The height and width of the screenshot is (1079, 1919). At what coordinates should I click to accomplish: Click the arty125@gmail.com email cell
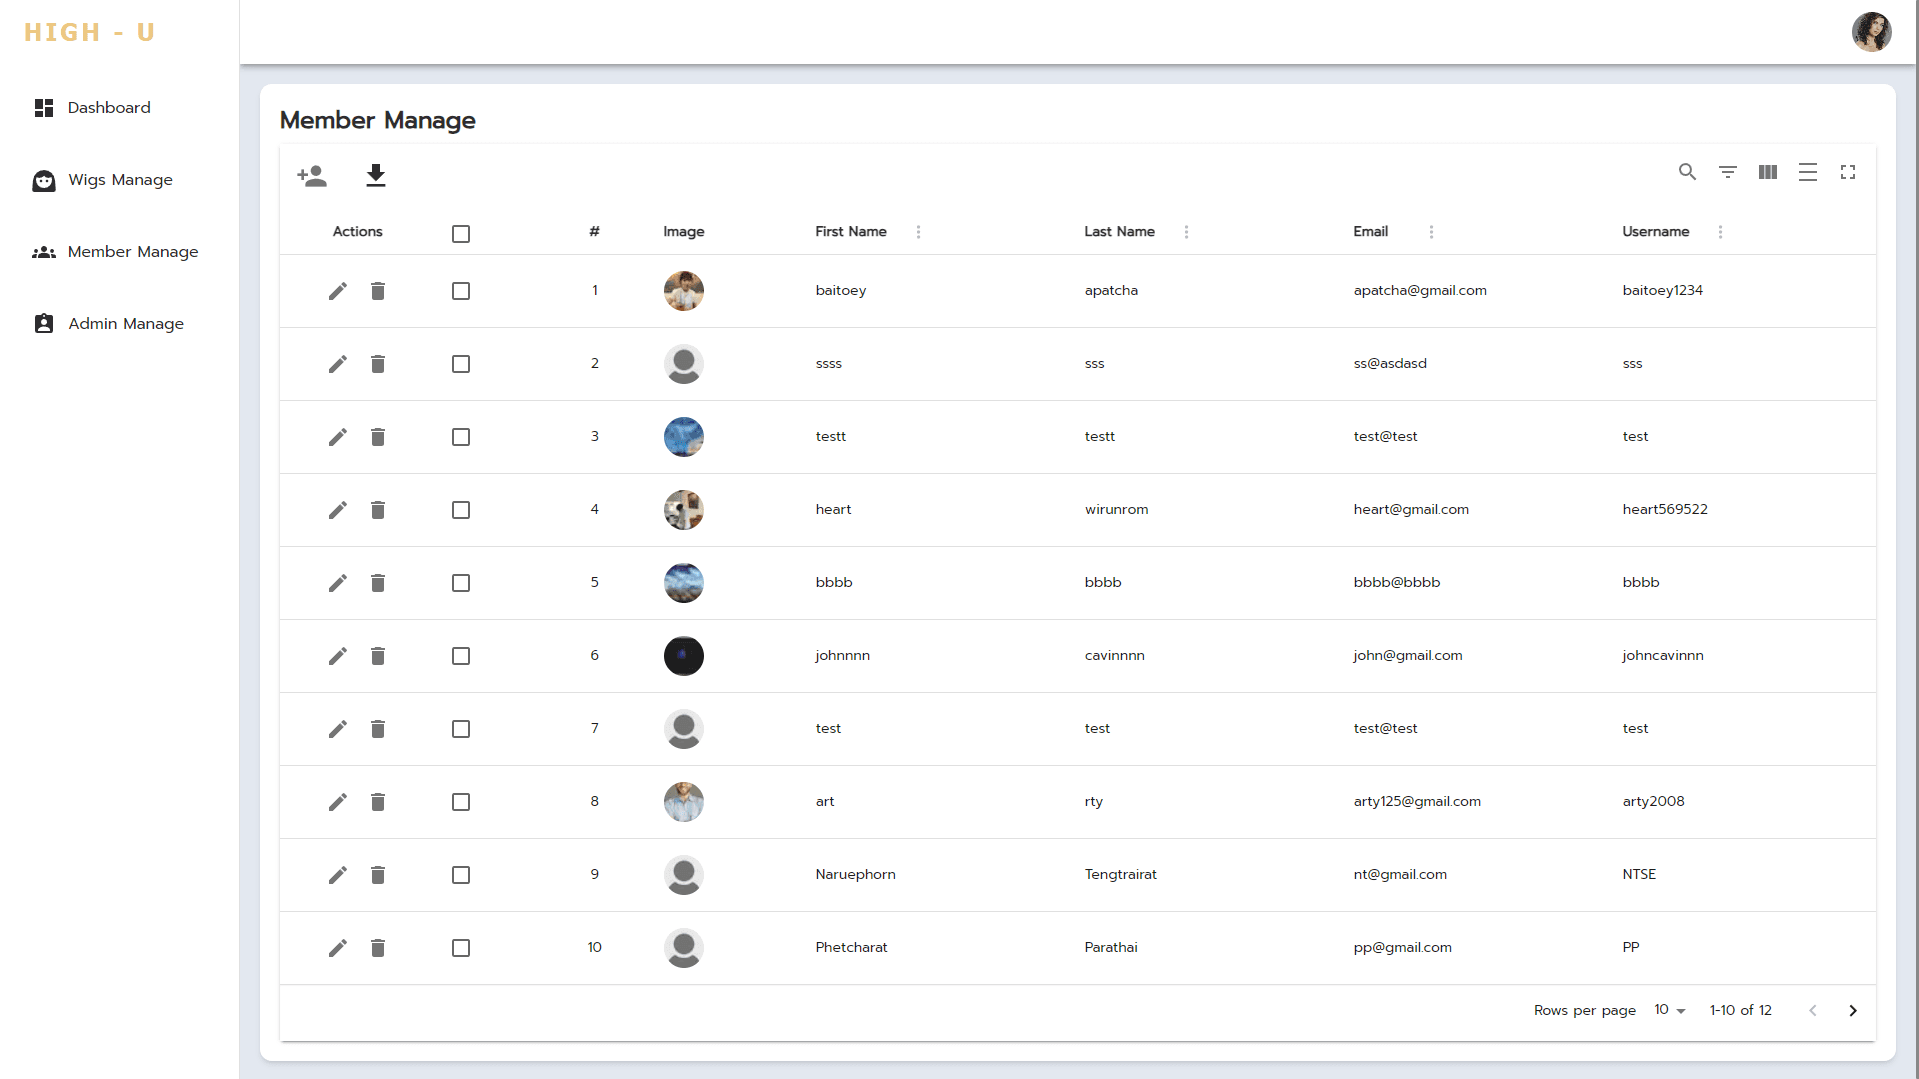pos(1417,802)
